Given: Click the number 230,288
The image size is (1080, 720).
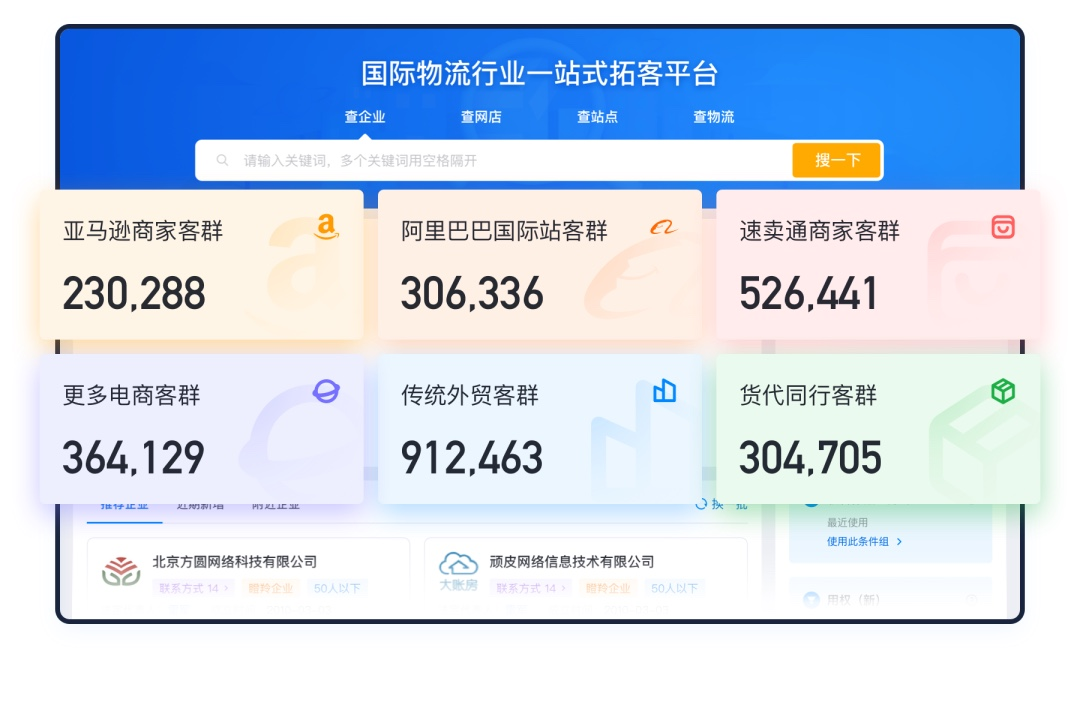Looking at the screenshot, I should (x=134, y=294).
